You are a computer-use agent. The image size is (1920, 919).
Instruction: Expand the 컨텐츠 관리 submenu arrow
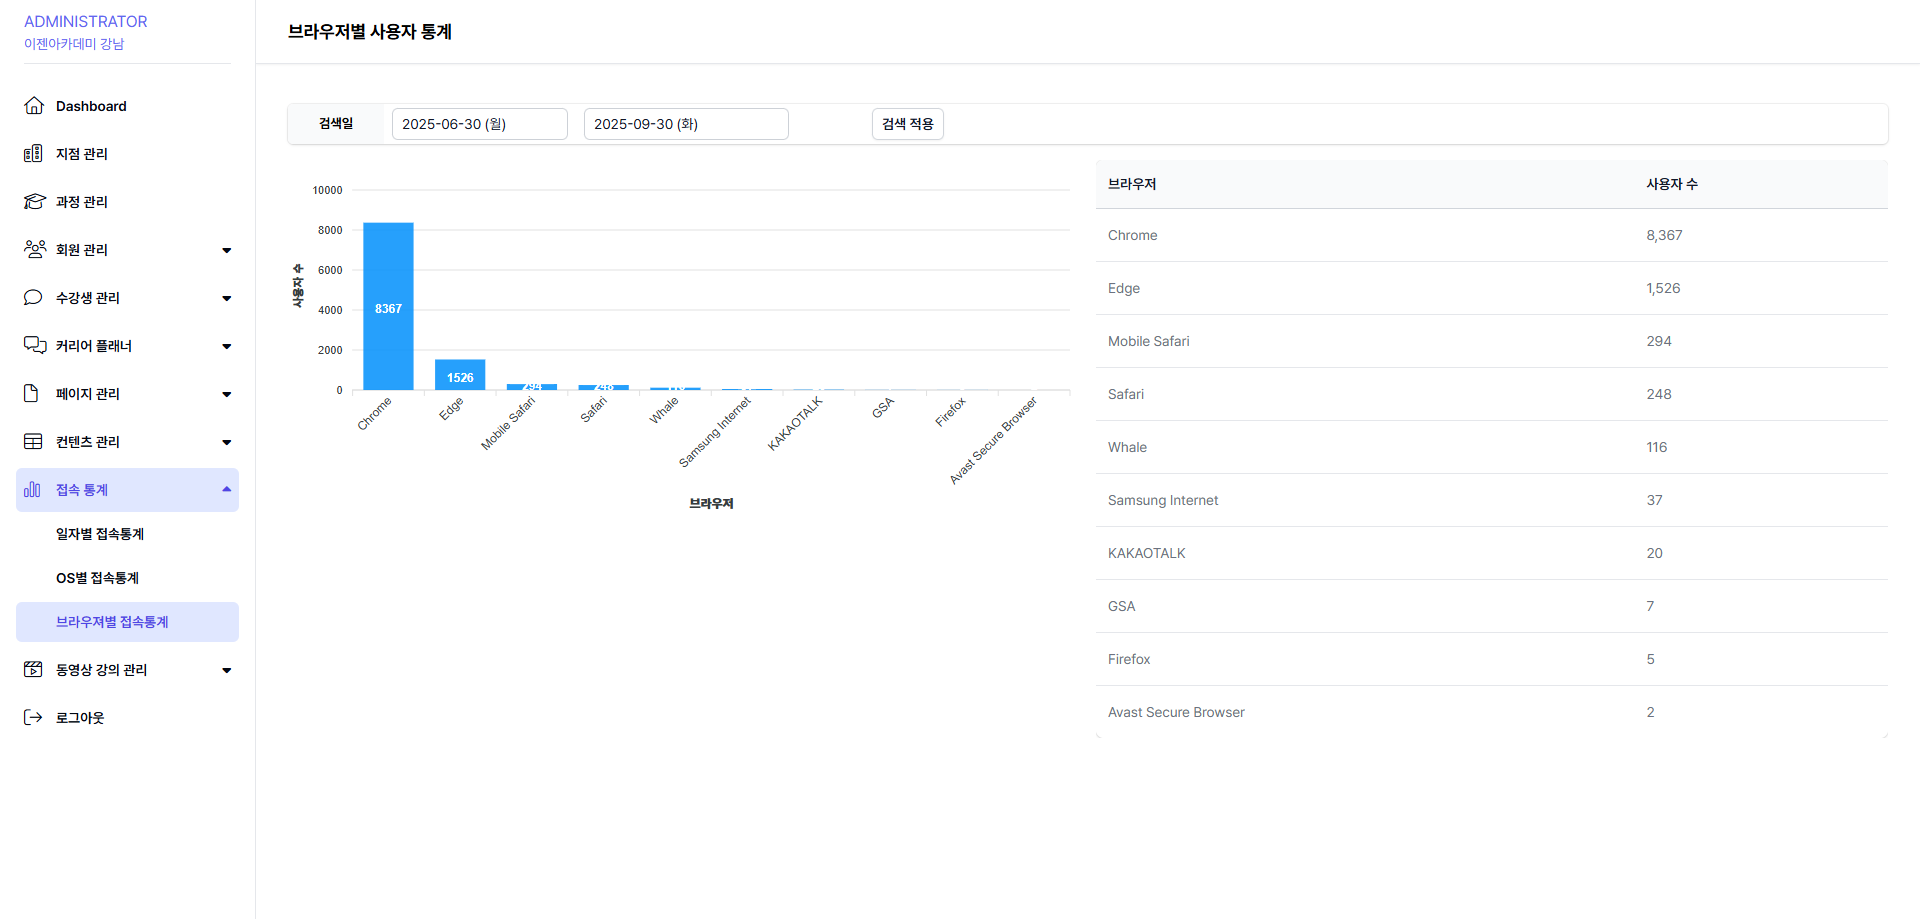[x=227, y=442]
